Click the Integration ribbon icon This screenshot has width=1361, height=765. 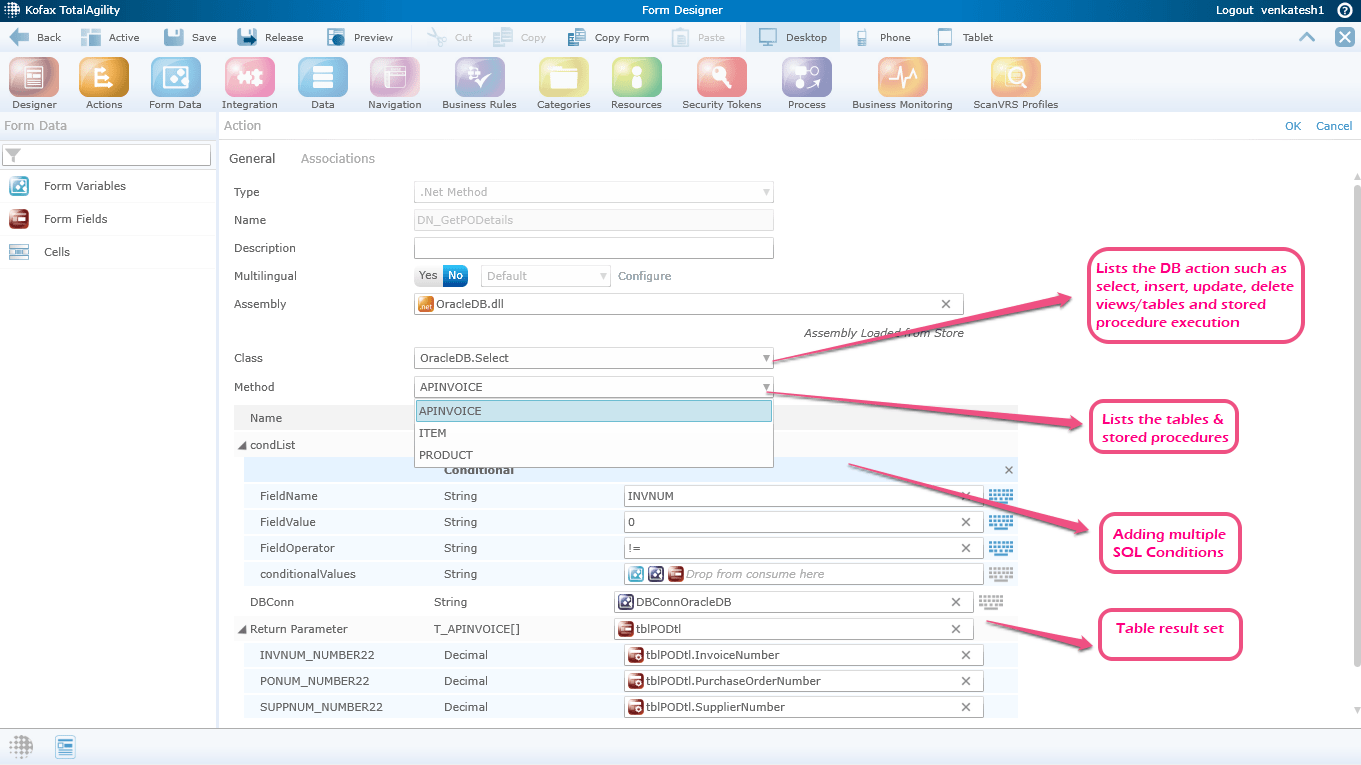[x=249, y=78]
